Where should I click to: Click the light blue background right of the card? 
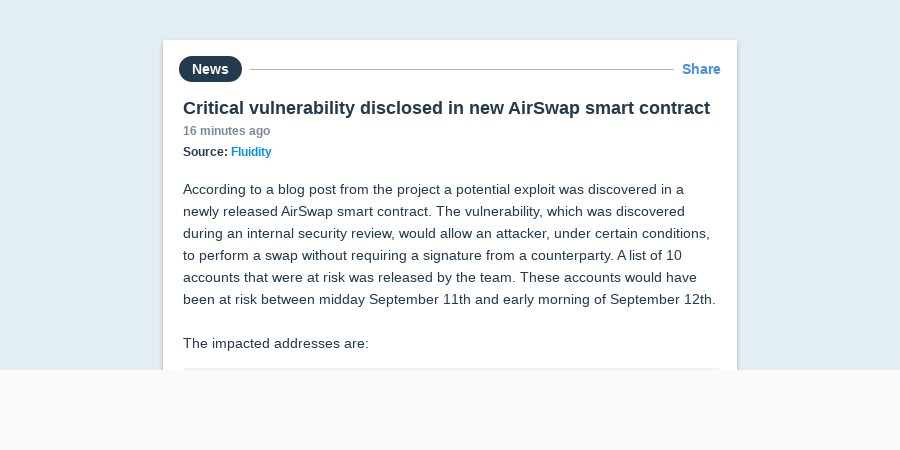(x=818, y=201)
